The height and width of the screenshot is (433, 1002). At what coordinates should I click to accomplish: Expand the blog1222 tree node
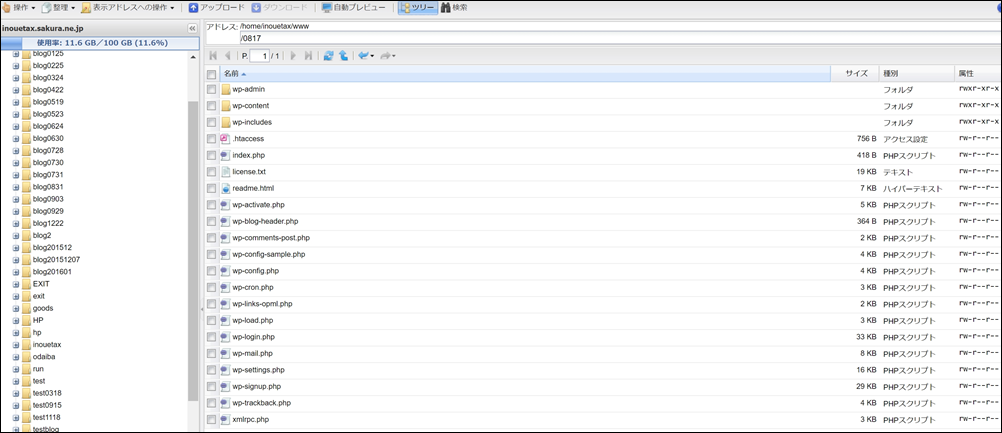pos(16,224)
